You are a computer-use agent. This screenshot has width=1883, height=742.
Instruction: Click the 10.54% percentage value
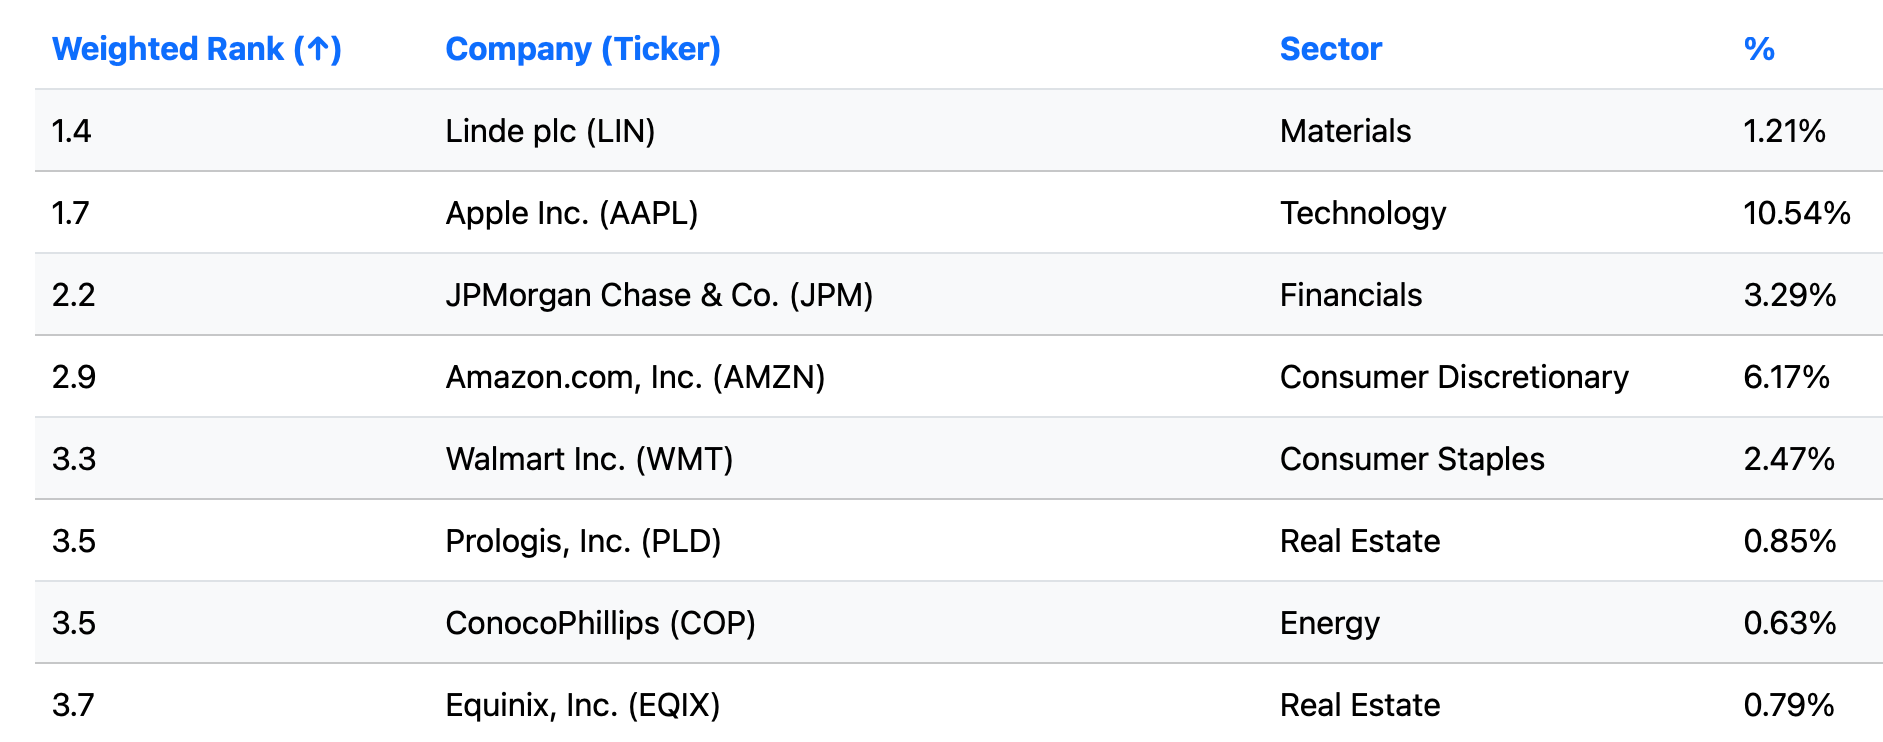(x=1797, y=213)
